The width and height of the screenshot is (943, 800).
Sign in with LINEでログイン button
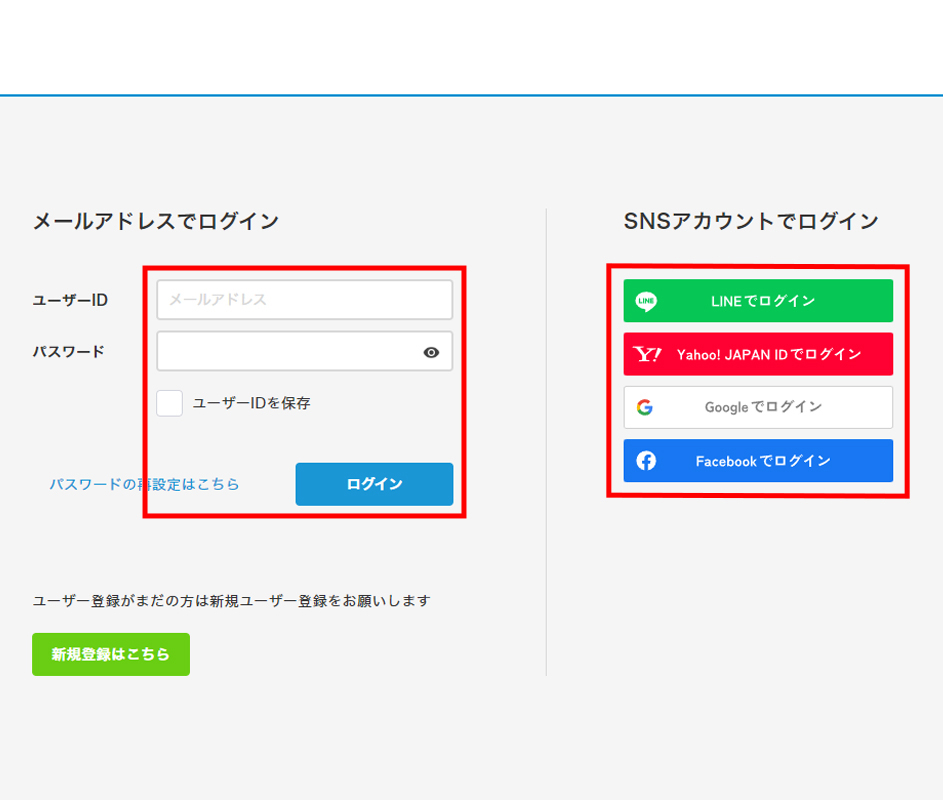pos(758,301)
